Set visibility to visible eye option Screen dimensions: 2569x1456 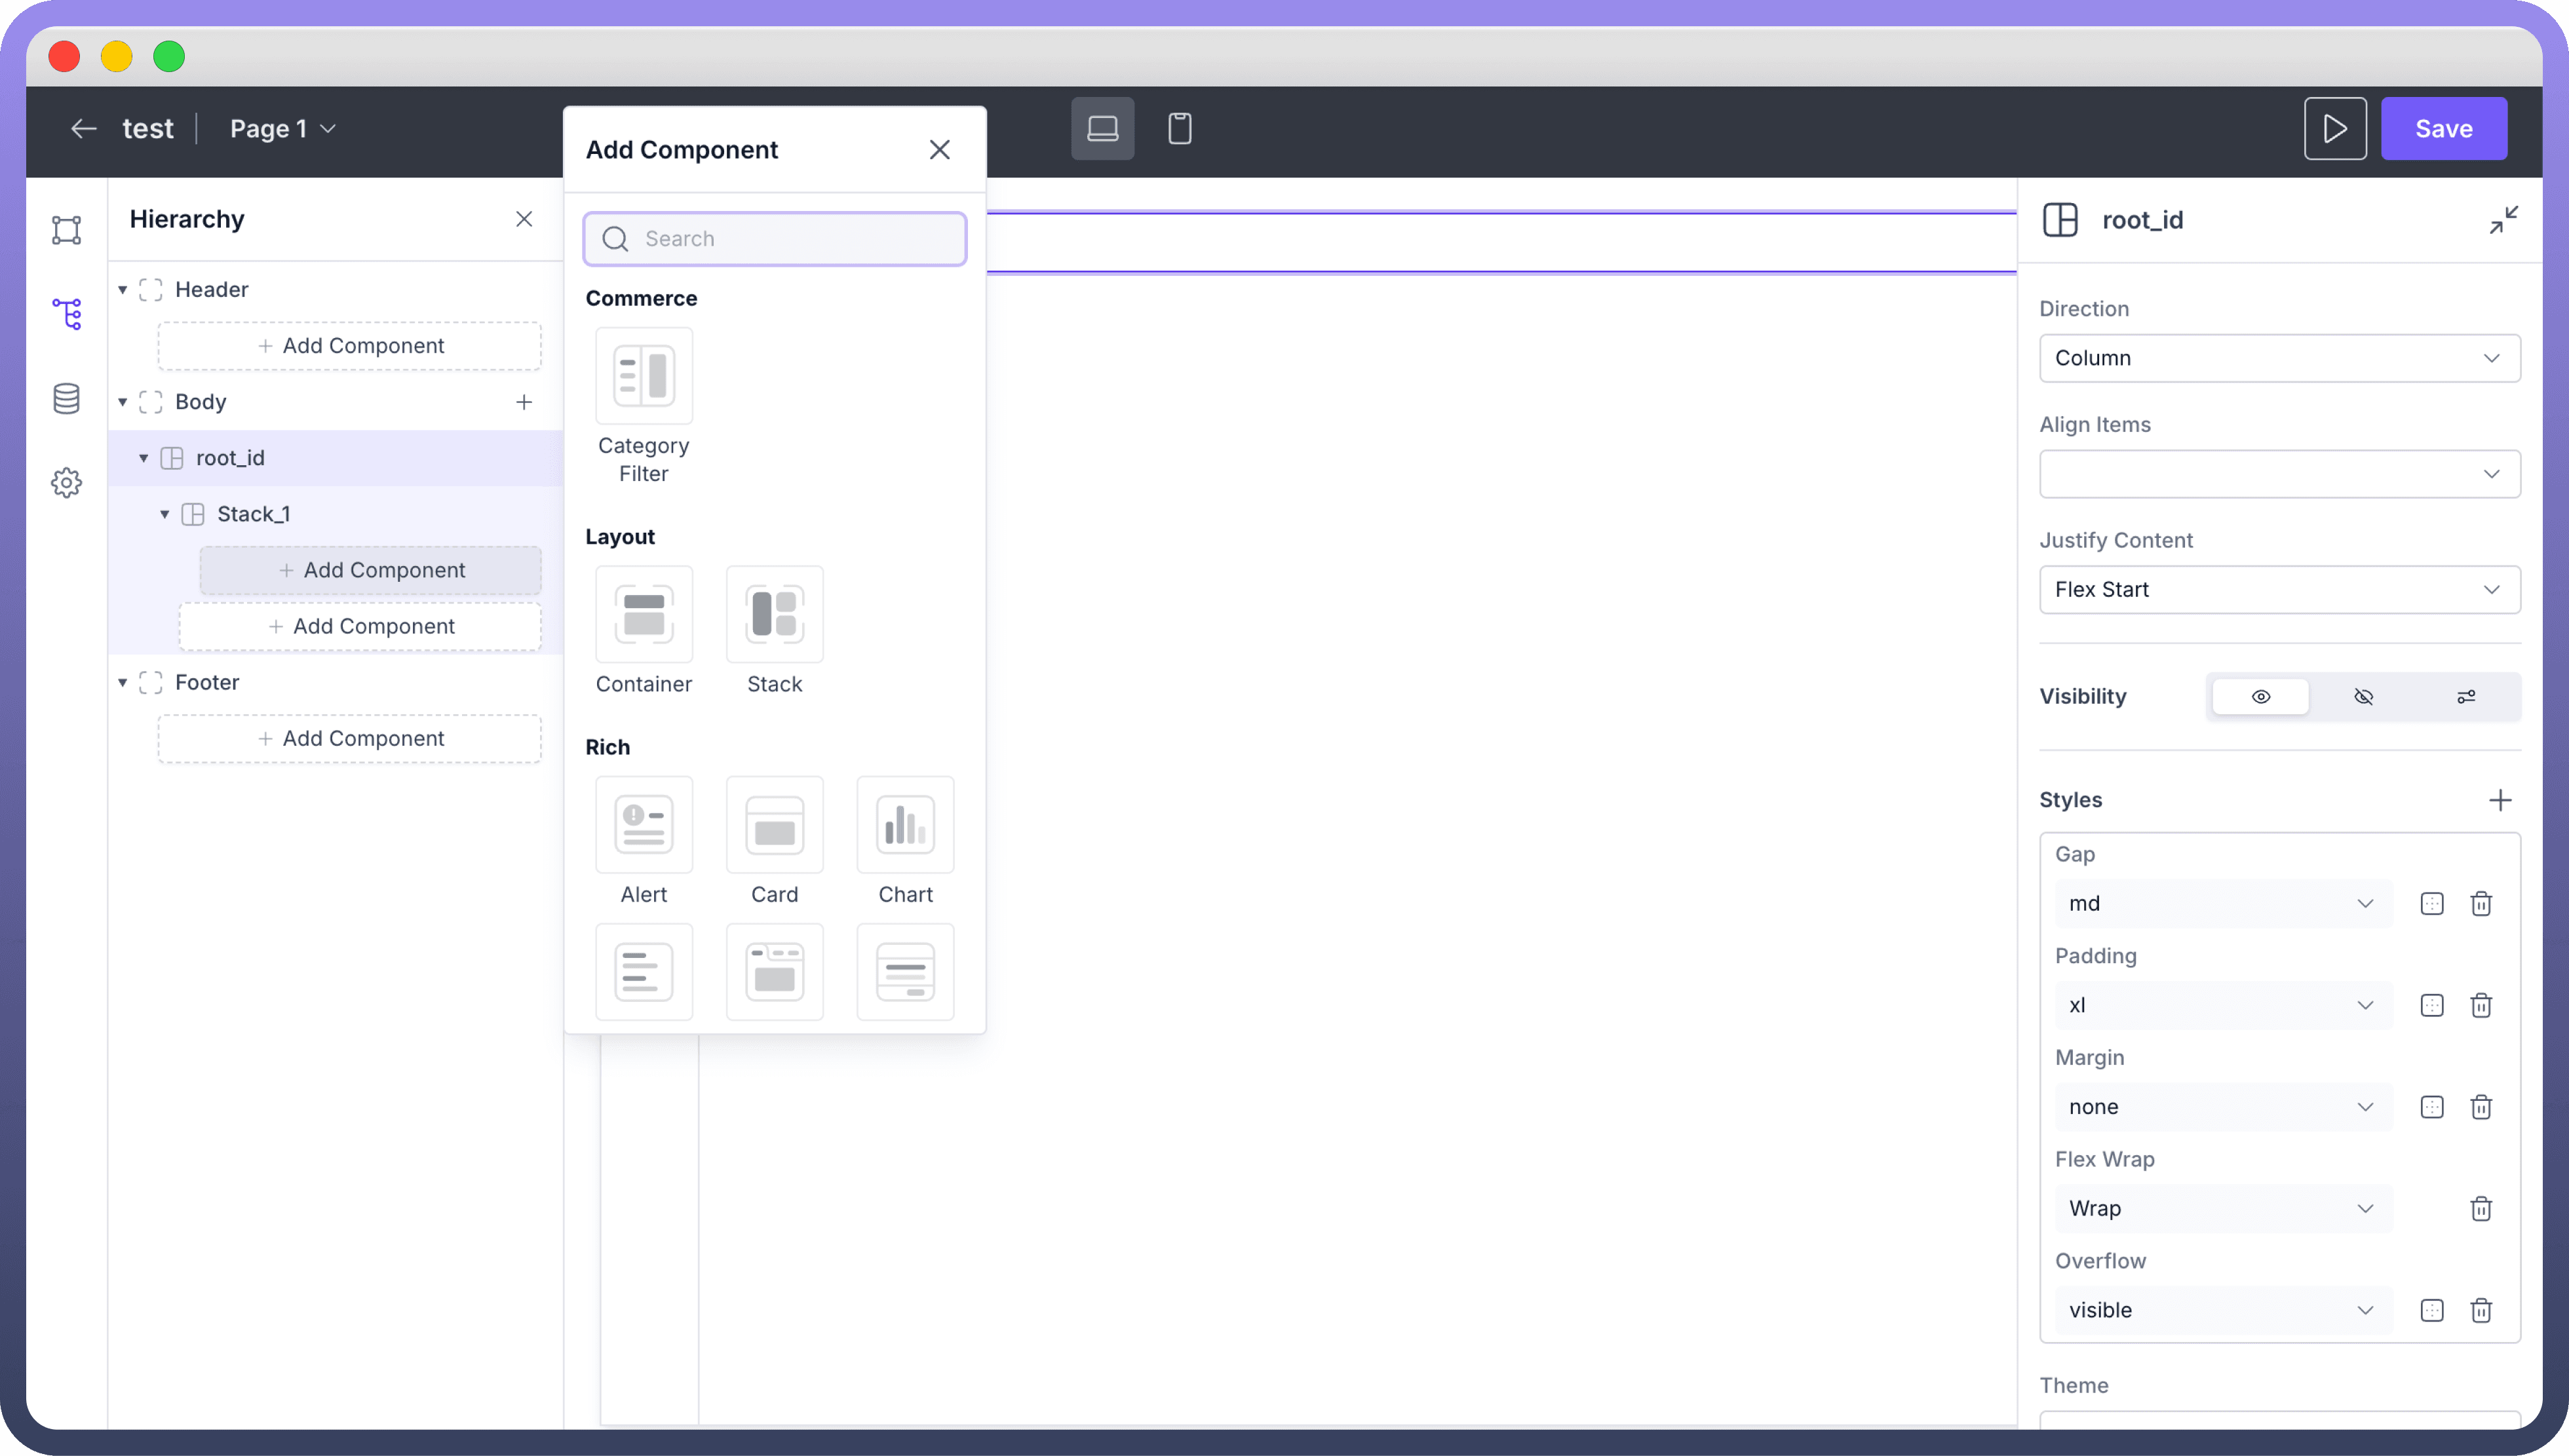pos(2260,697)
